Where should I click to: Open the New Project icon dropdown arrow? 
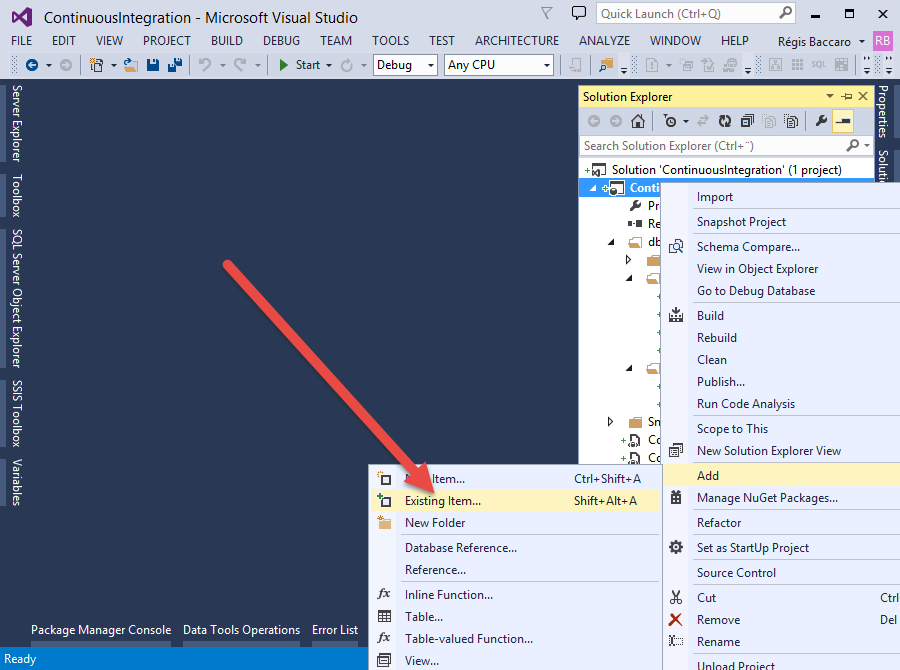114,65
